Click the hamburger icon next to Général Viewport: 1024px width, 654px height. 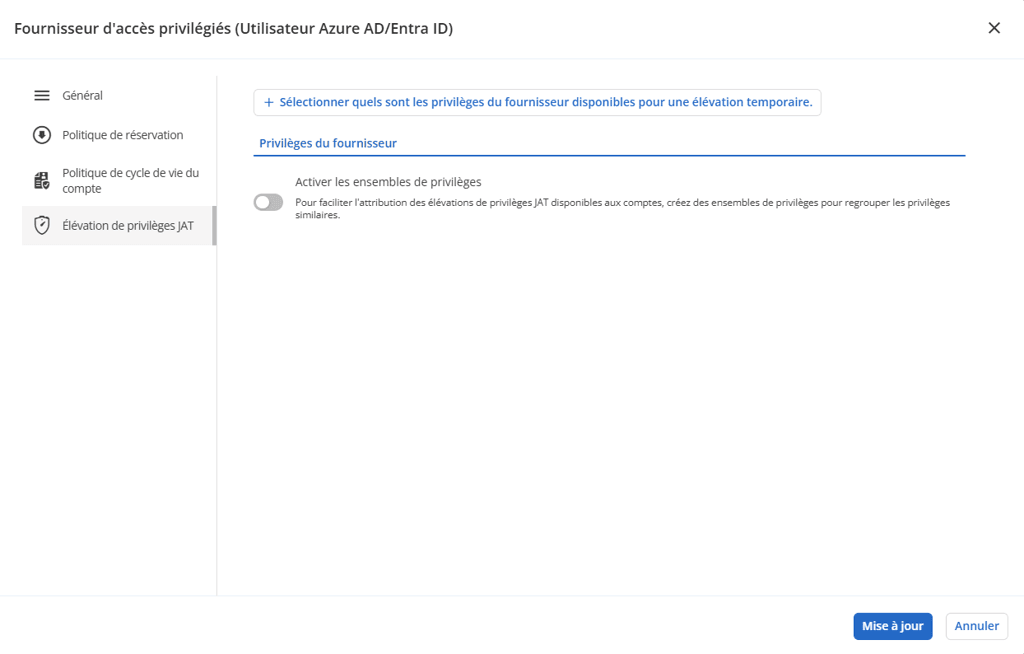click(x=42, y=96)
